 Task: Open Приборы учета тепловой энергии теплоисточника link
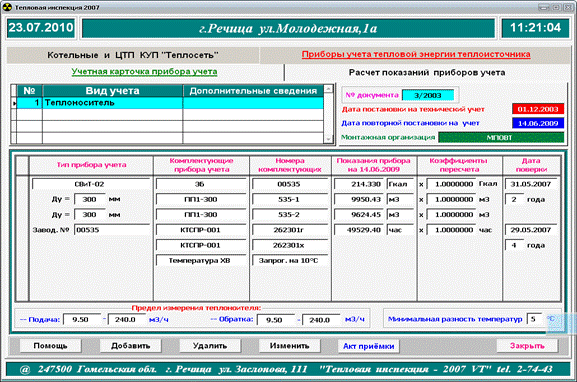tap(416, 54)
